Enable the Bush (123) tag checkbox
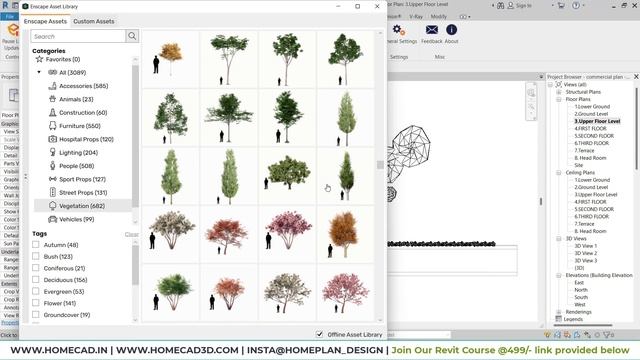This screenshot has height=360, width=640. pos(36,256)
